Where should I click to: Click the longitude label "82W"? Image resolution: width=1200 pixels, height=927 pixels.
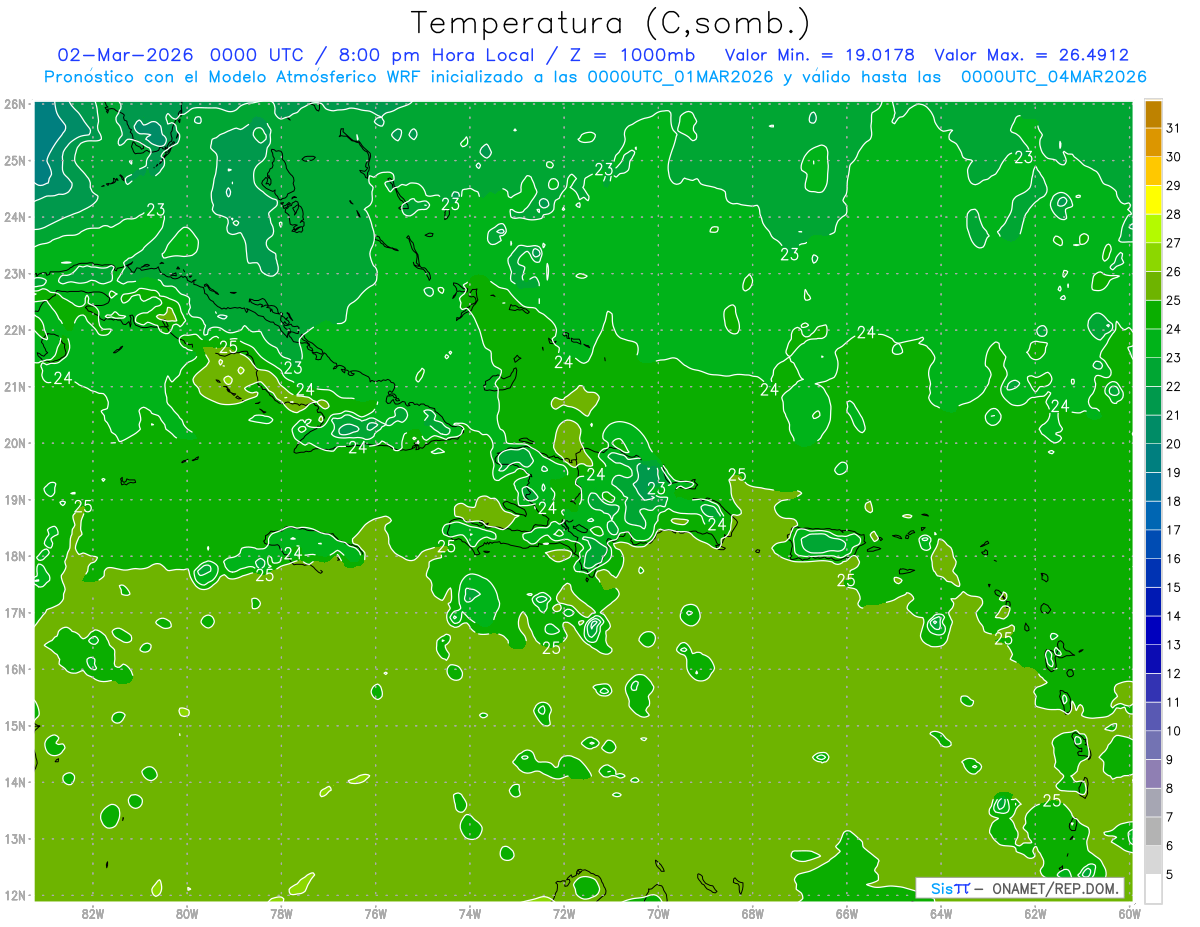pyautogui.click(x=93, y=913)
